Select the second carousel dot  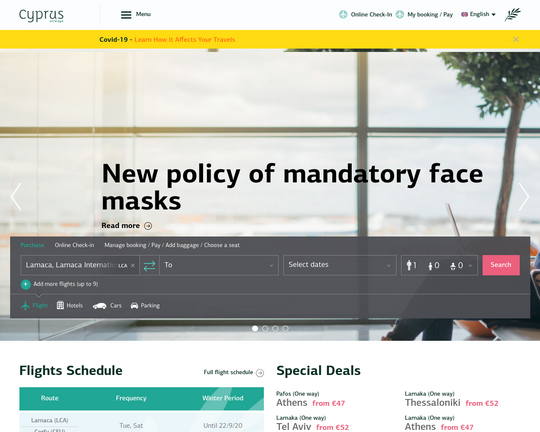[265, 329]
